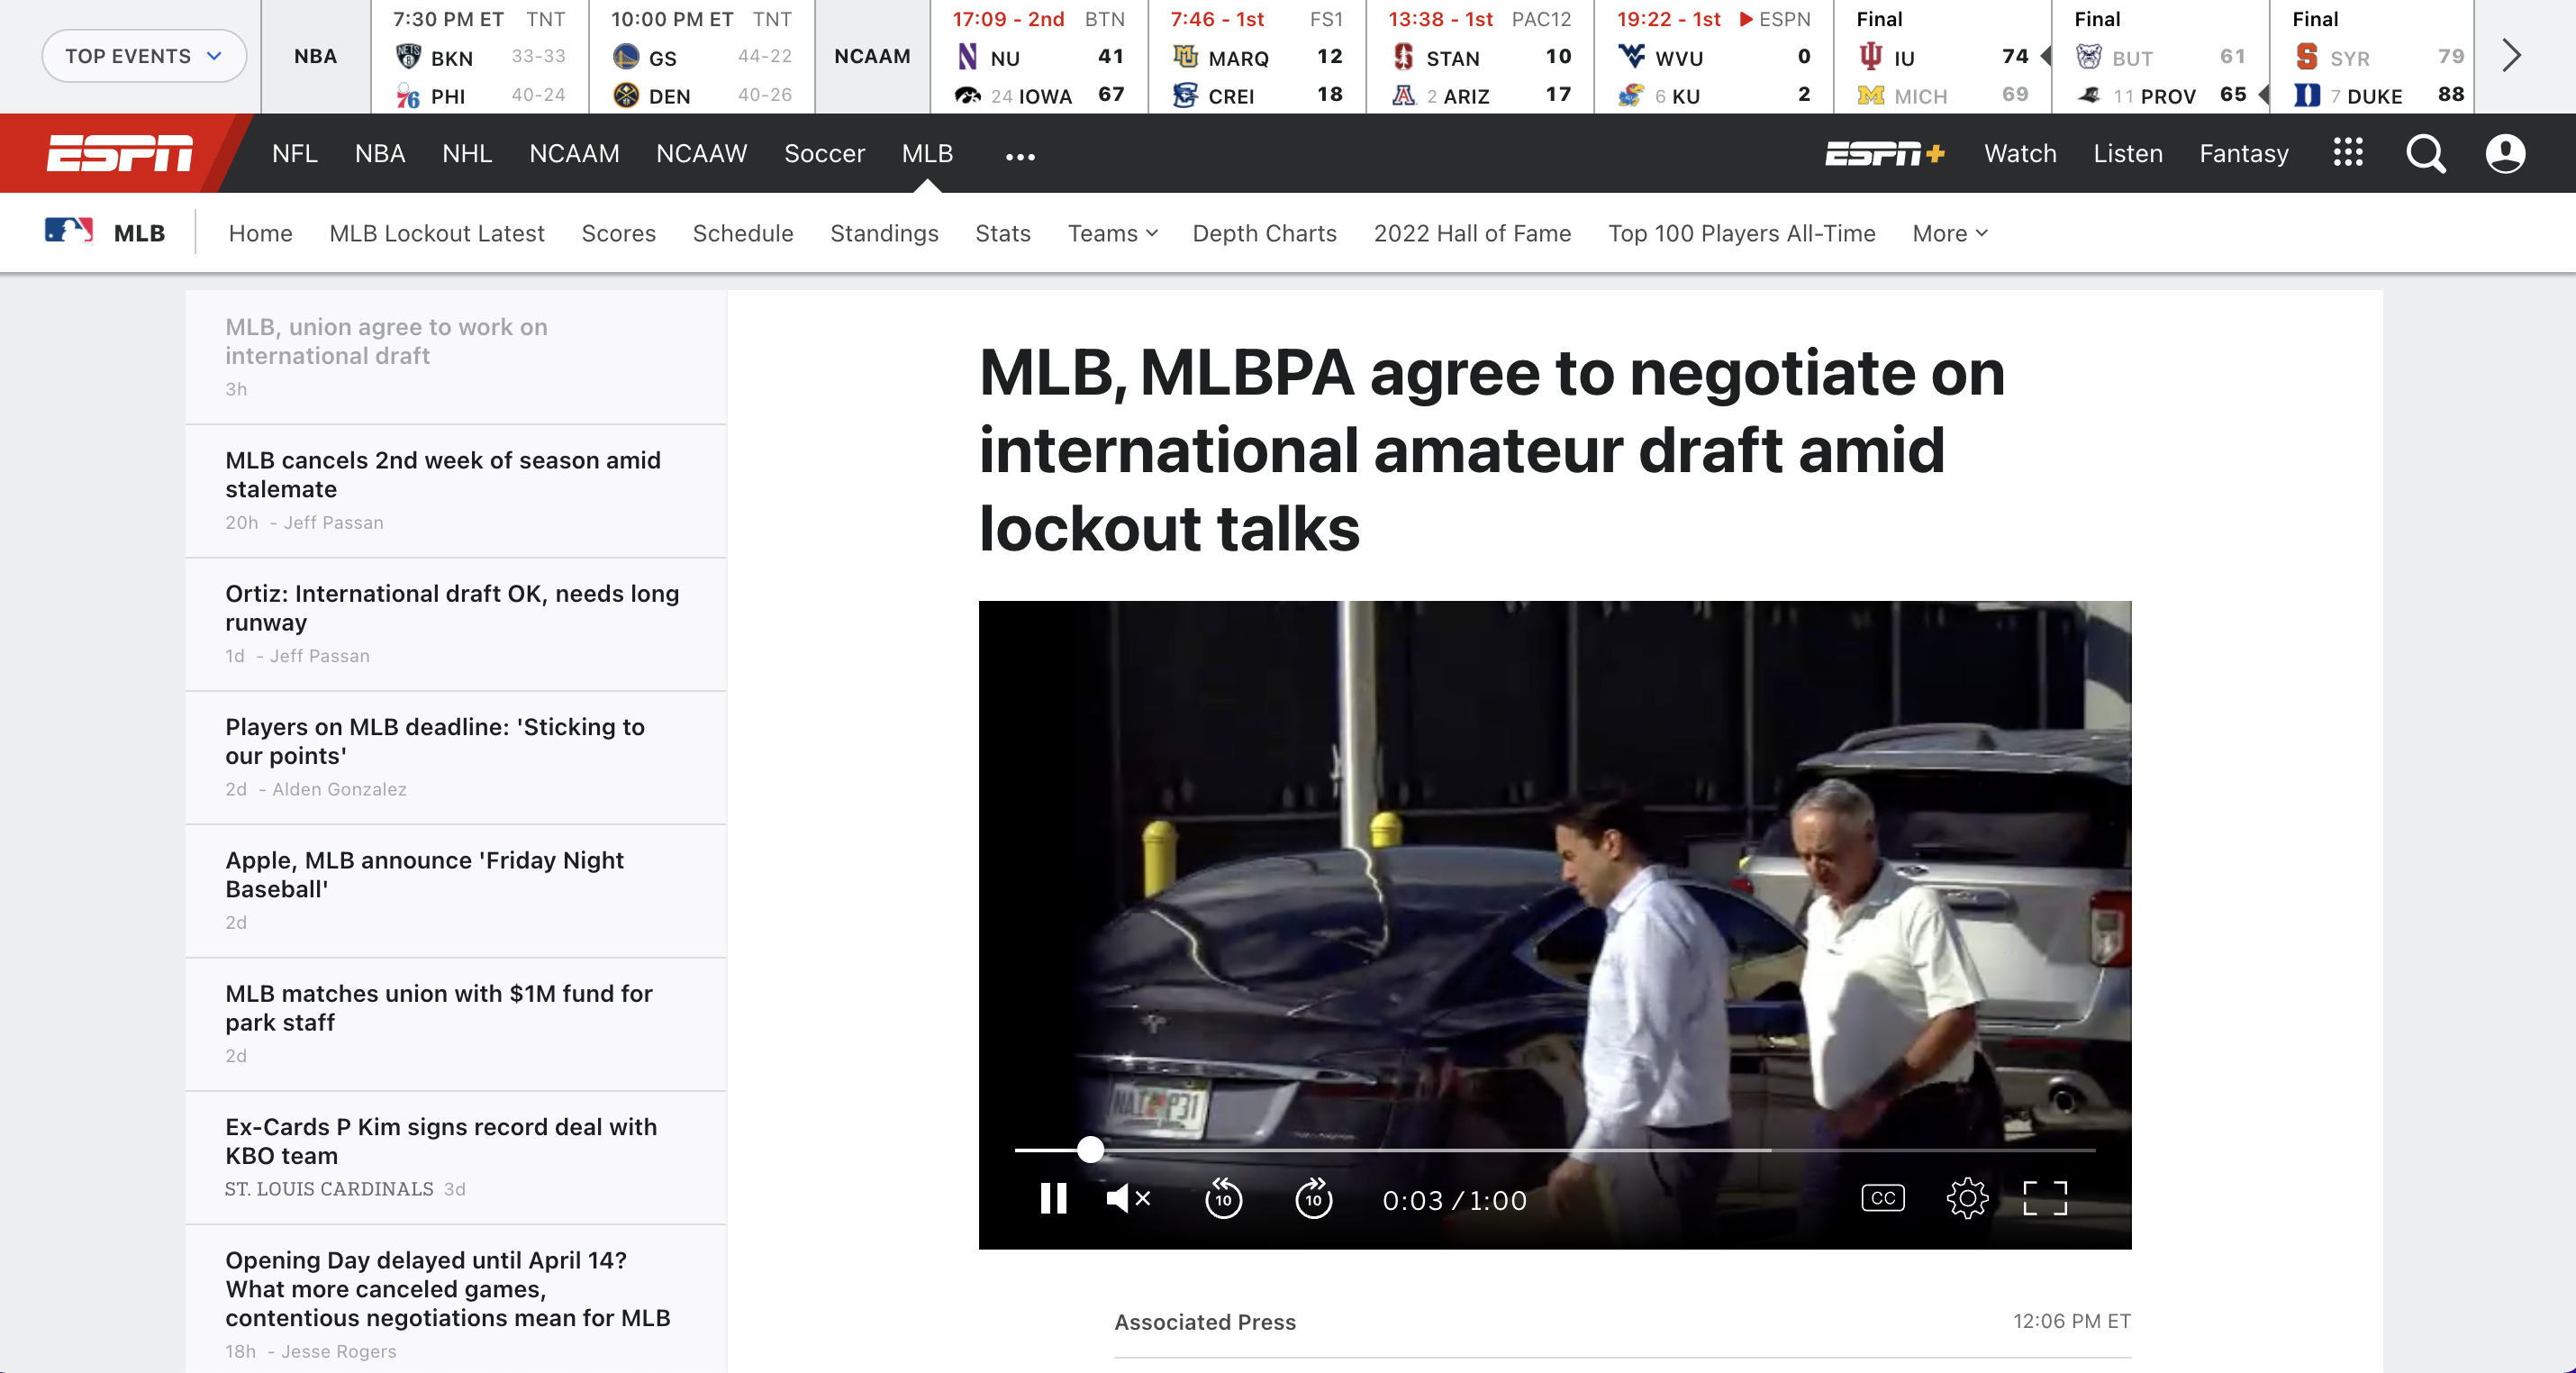Click the search magnifier icon

(x=2426, y=154)
